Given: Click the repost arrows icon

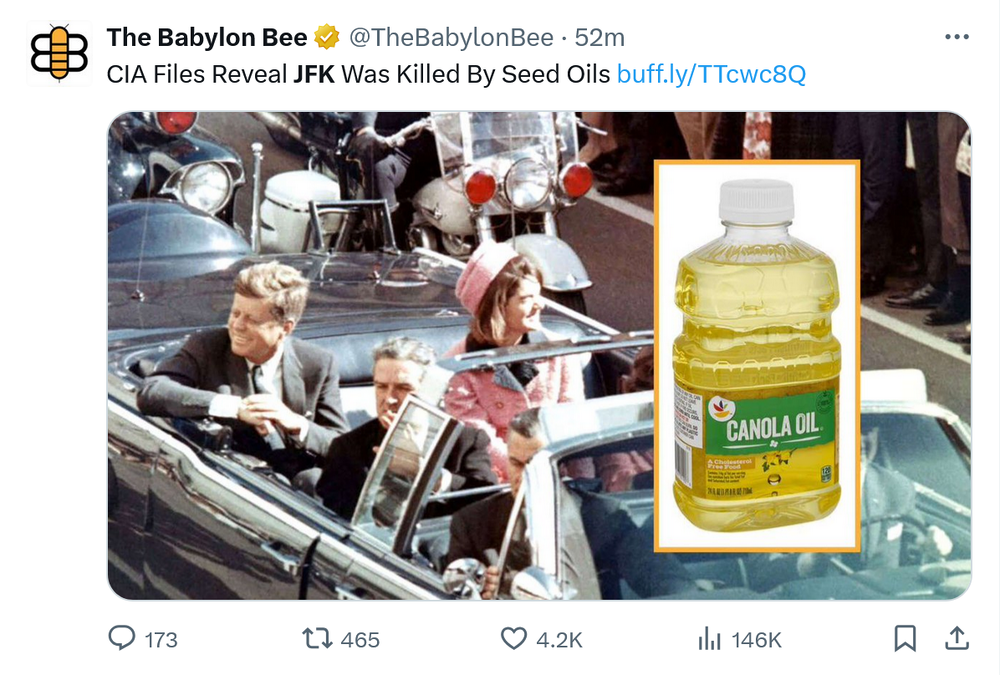Looking at the screenshot, I should (316, 638).
